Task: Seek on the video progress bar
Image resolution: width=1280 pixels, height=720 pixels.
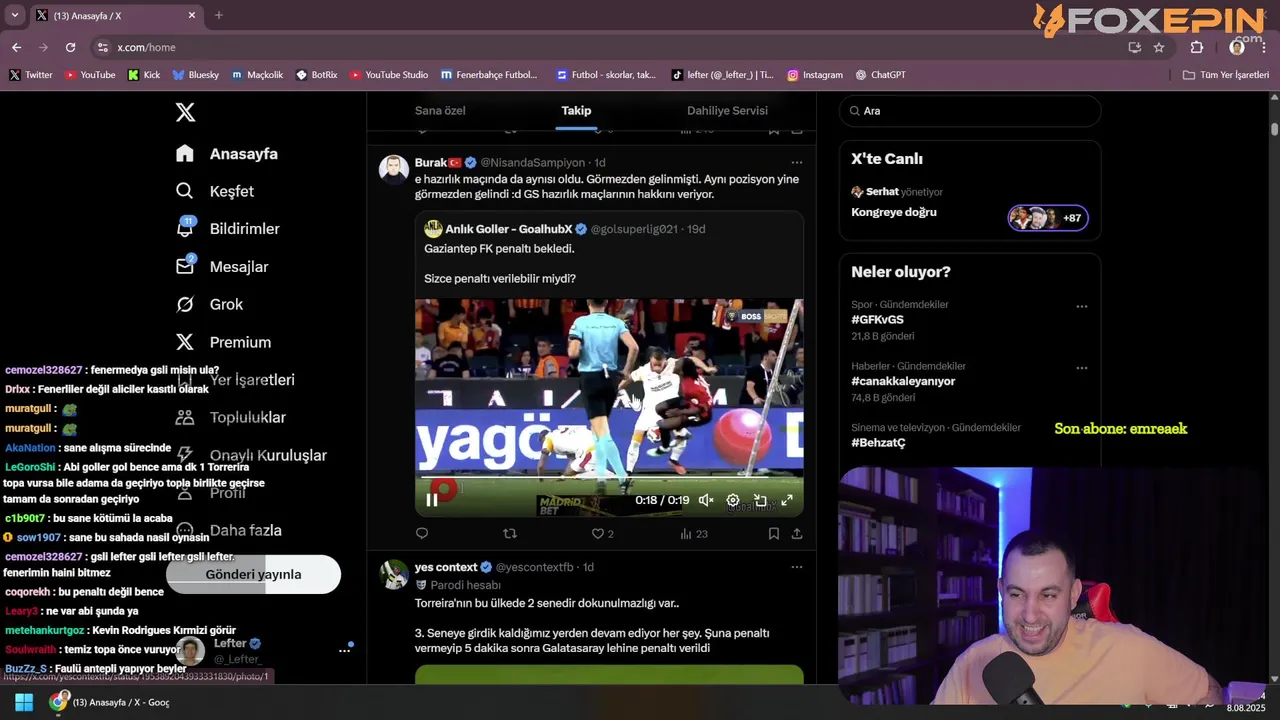Action: click(x=609, y=479)
